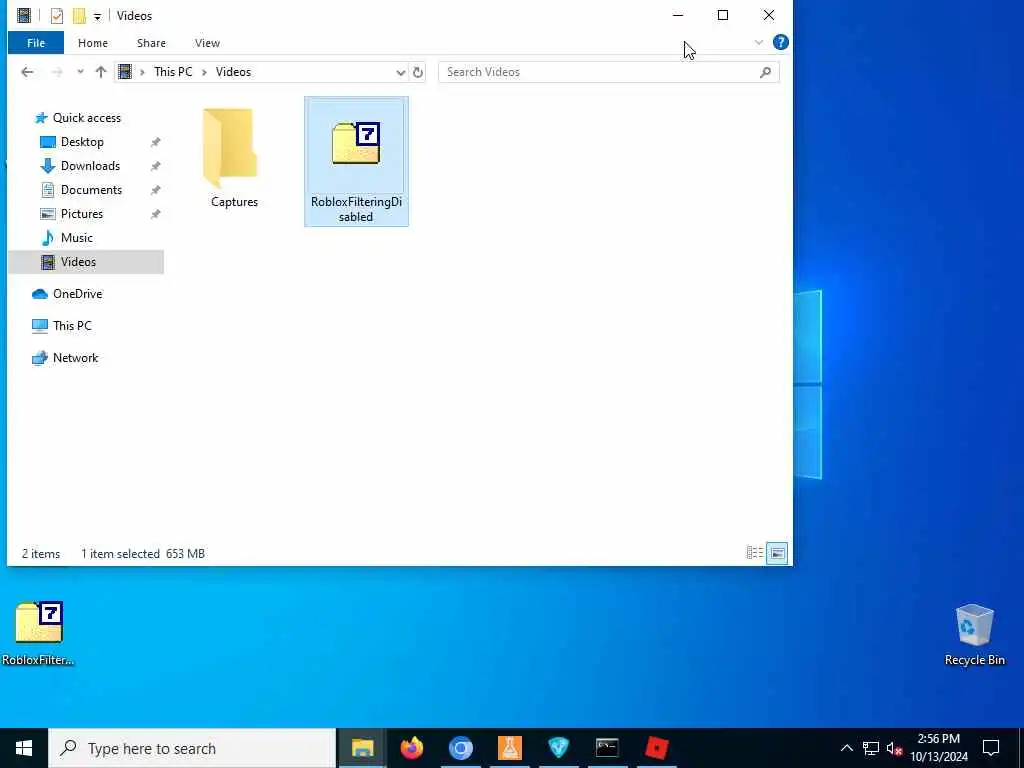The height and width of the screenshot is (768, 1024).
Task: Click the network tray icon
Action: [x=871, y=748]
